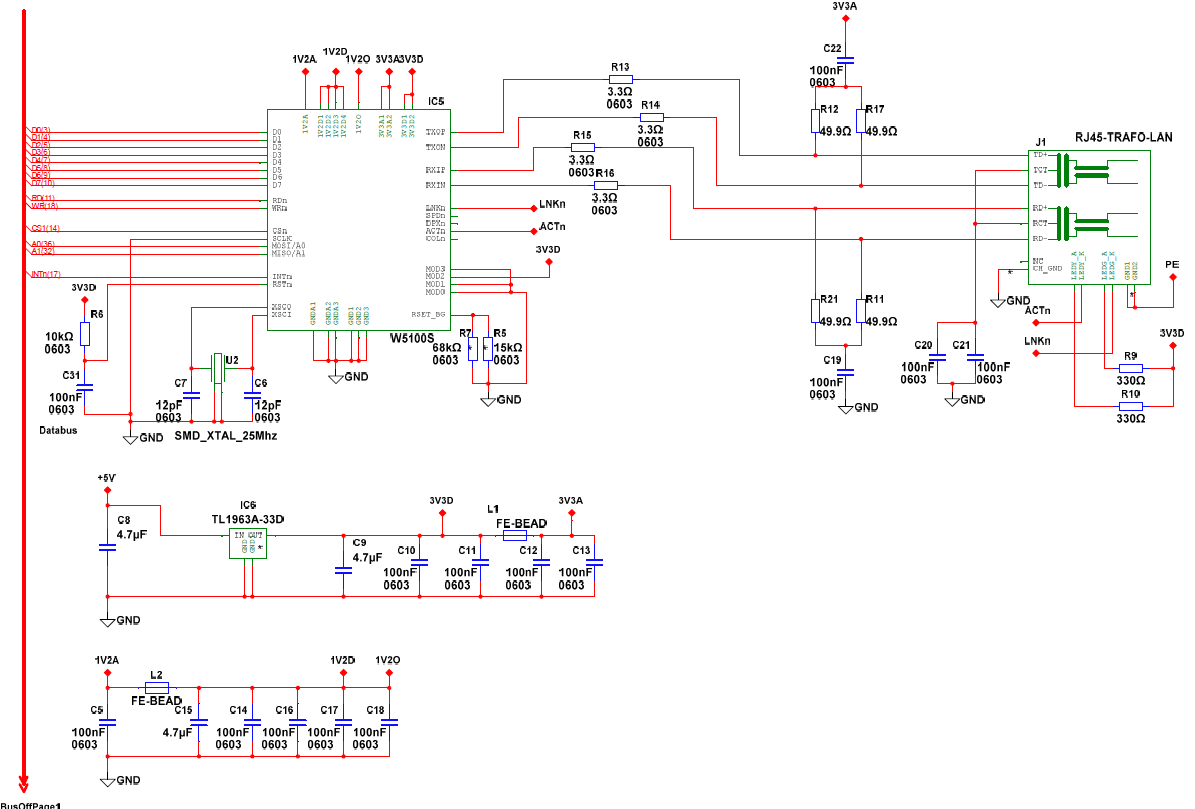The height and width of the screenshot is (809, 1195).
Task: Select the CS1(14) bus signal label
Action: pyautogui.click(x=46, y=229)
